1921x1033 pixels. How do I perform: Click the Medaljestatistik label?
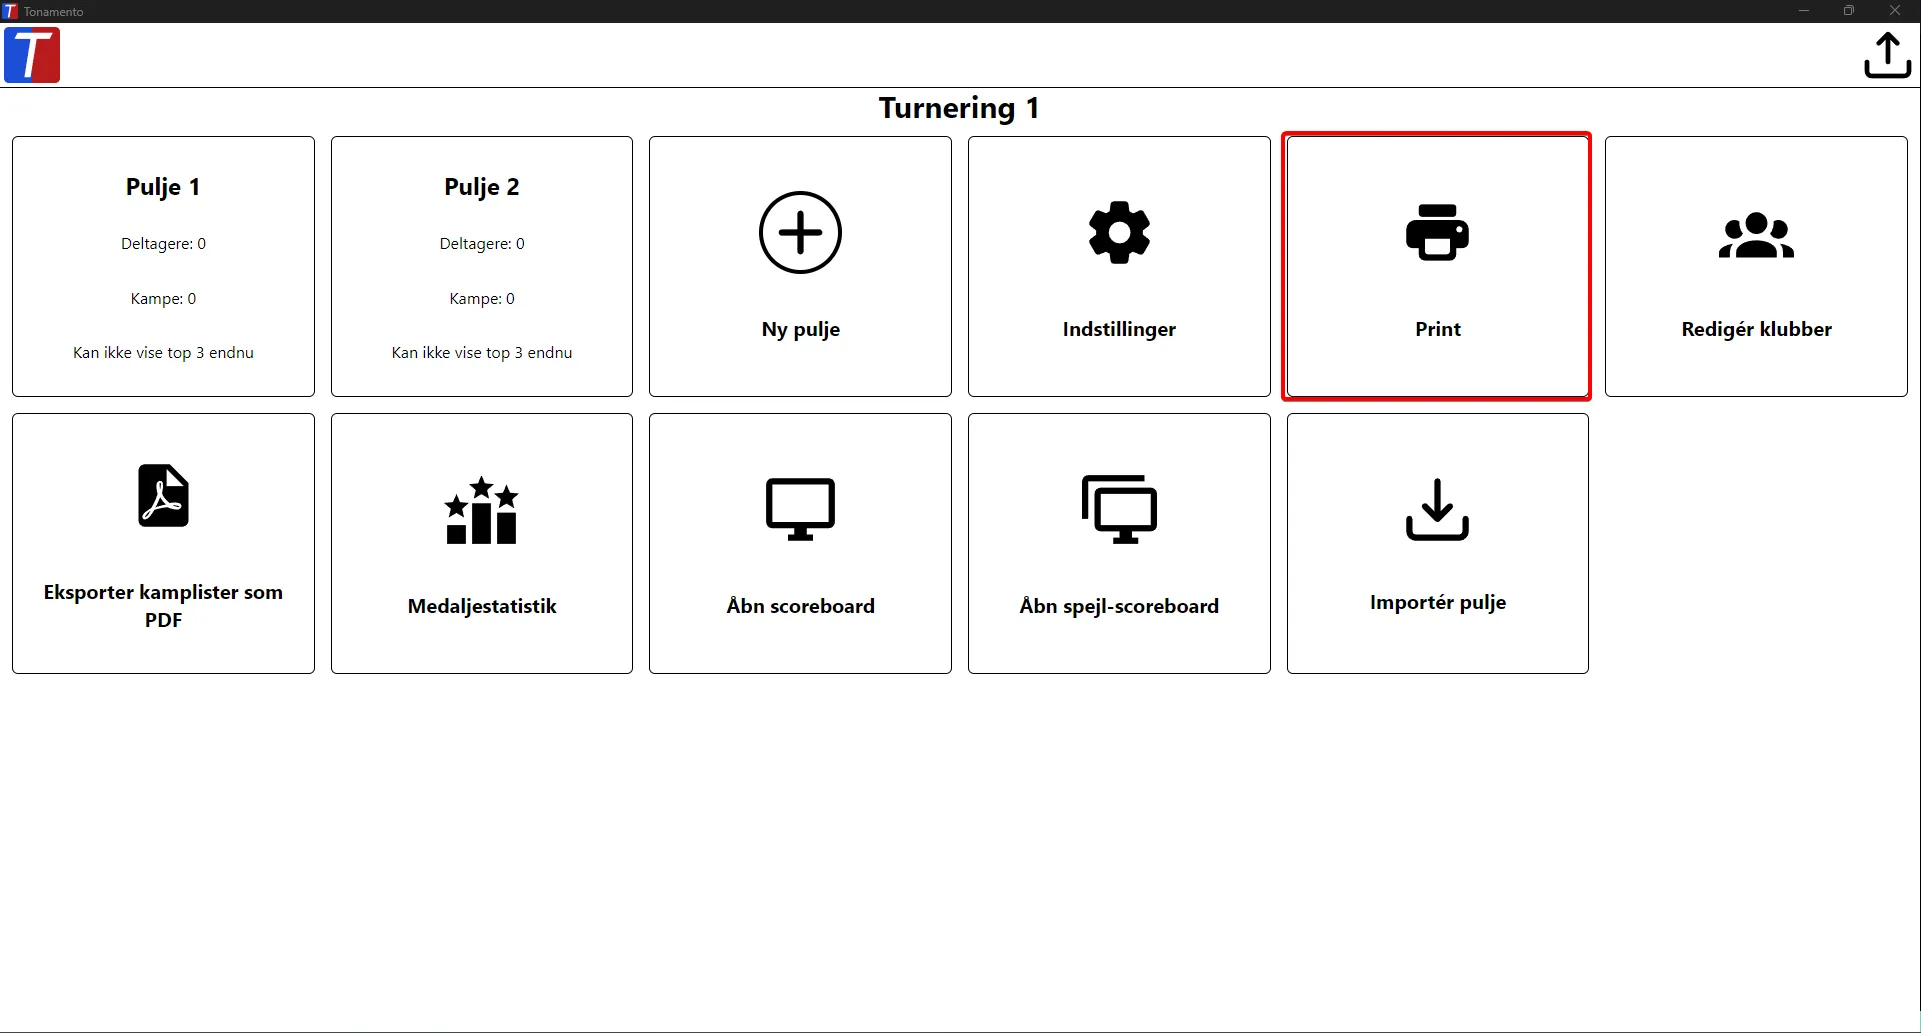tap(482, 606)
